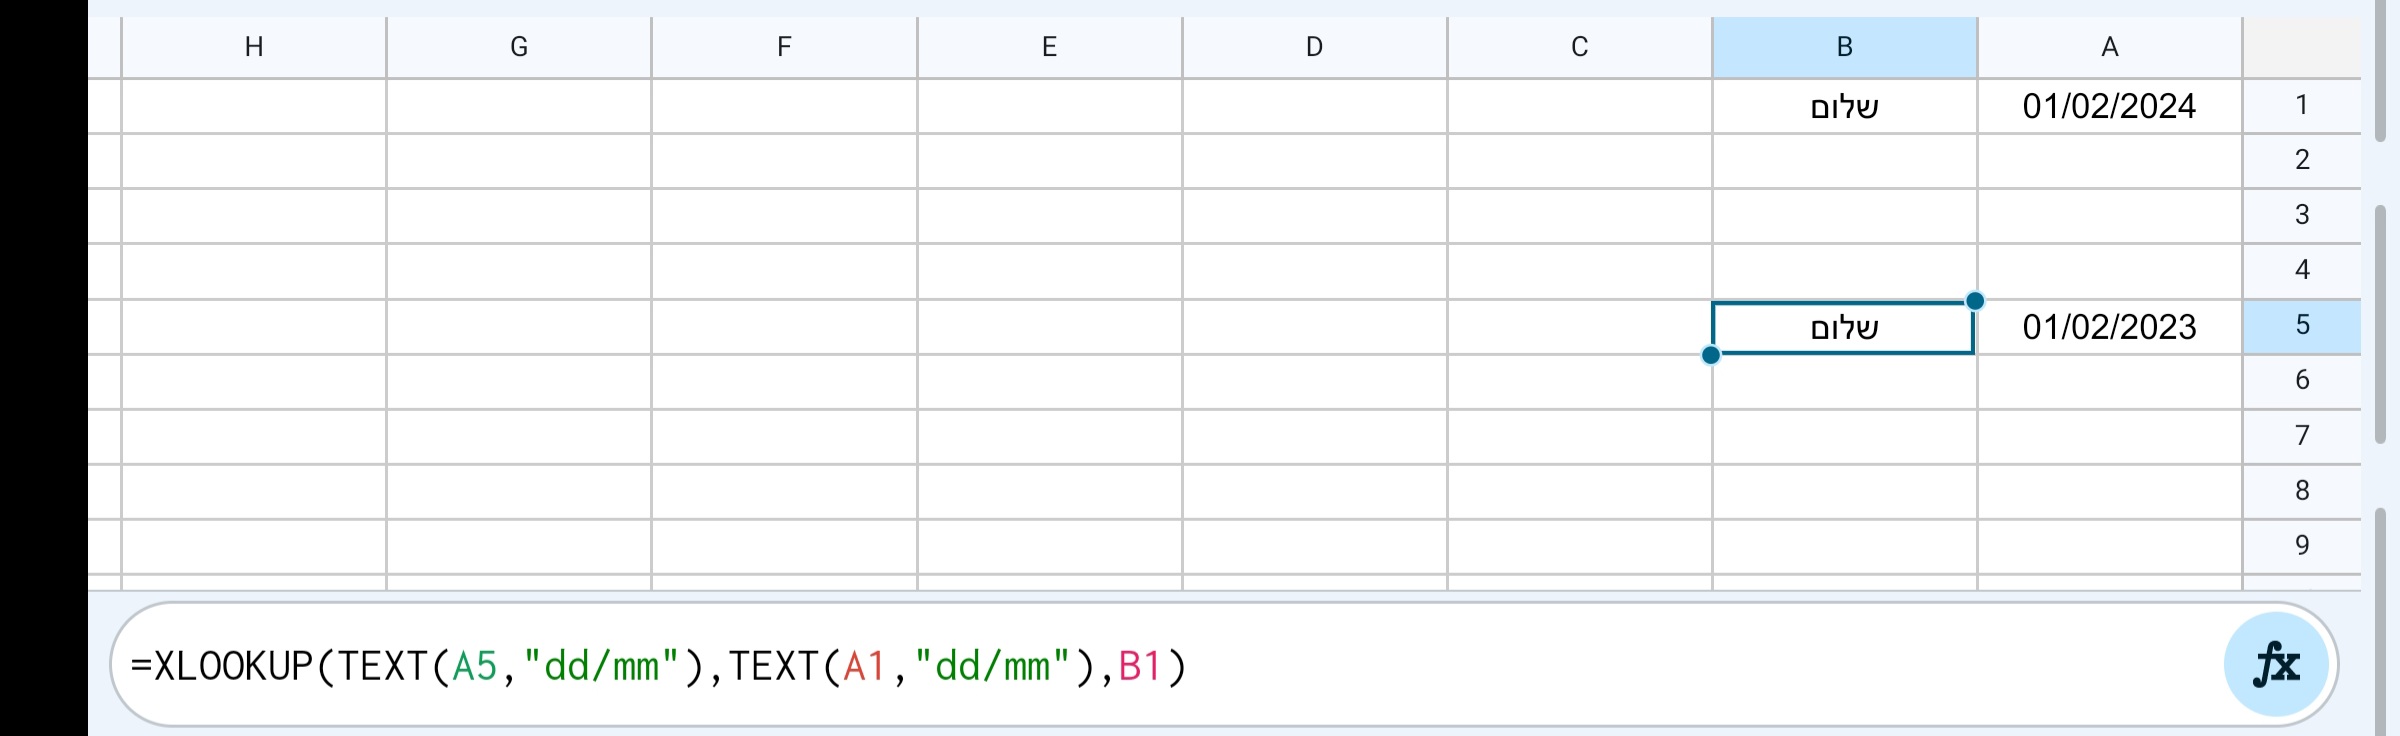The width and height of the screenshot is (2400, 736).
Task: Tap the fx function button
Action: pyautogui.click(x=2276, y=665)
